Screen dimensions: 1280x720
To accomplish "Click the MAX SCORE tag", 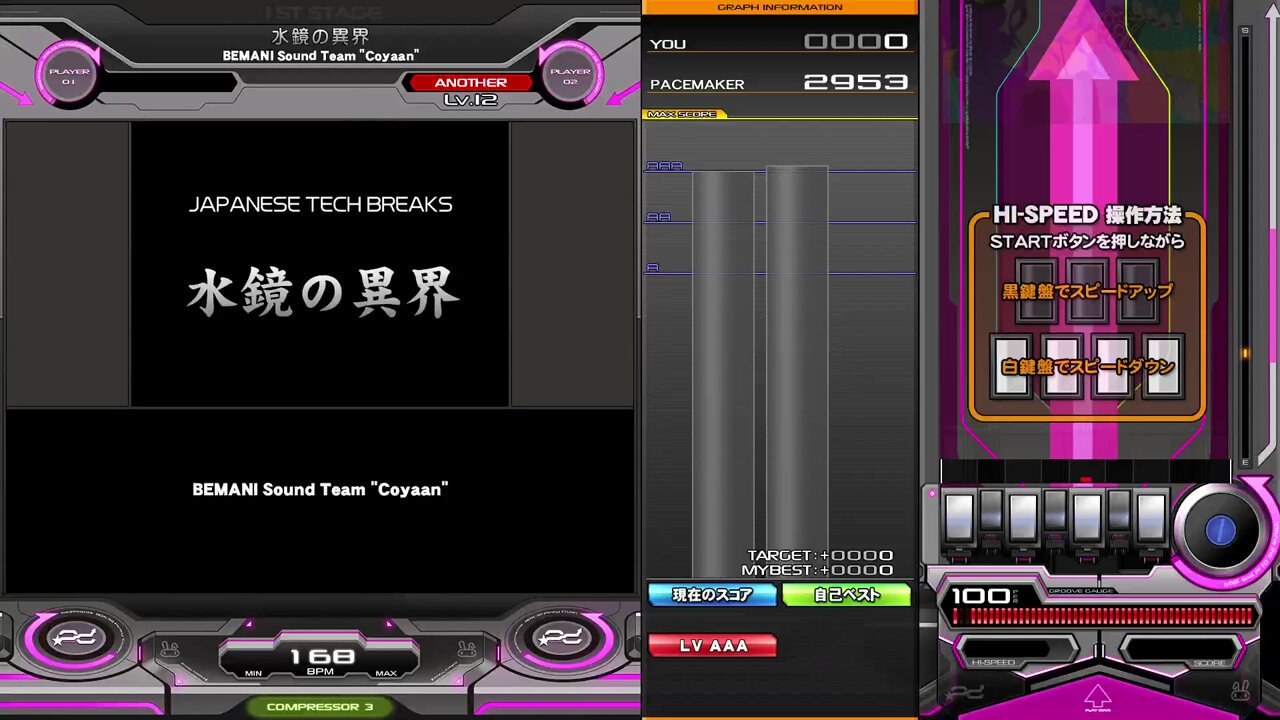I will pyautogui.click(x=683, y=114).
